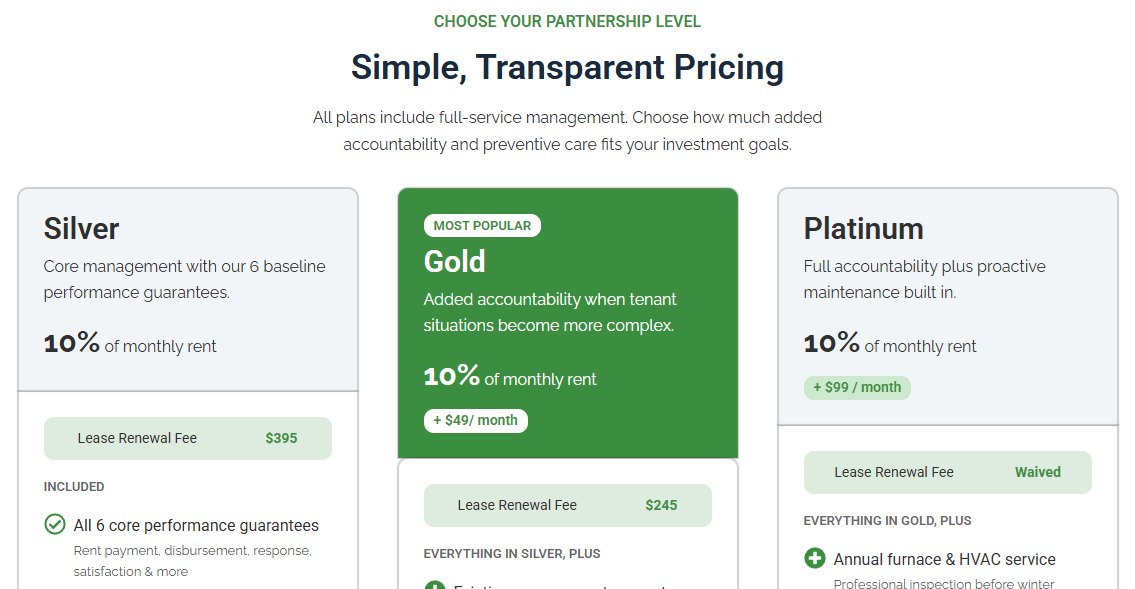
Task: Click the Gold Lease Renewal Fee $245 row
Action: pyautogui.click(x=567, y=505)
